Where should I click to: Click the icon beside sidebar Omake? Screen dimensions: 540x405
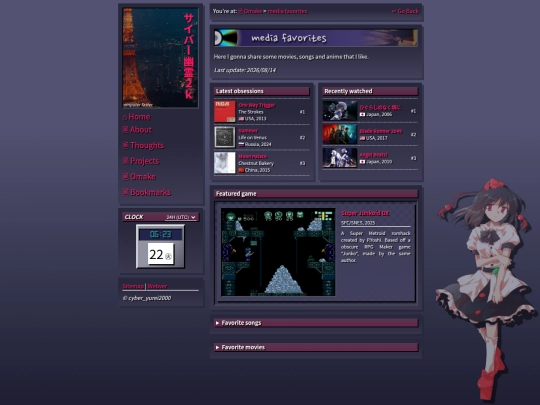pos(125,176)
